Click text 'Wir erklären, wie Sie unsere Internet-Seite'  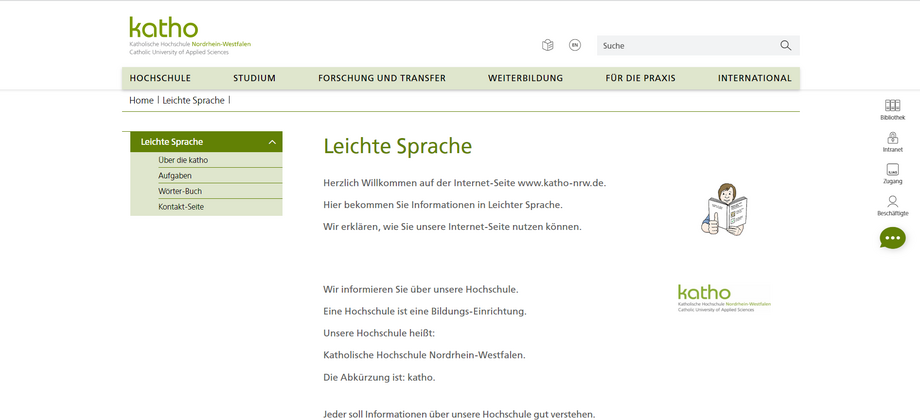[x=420, y=226]
